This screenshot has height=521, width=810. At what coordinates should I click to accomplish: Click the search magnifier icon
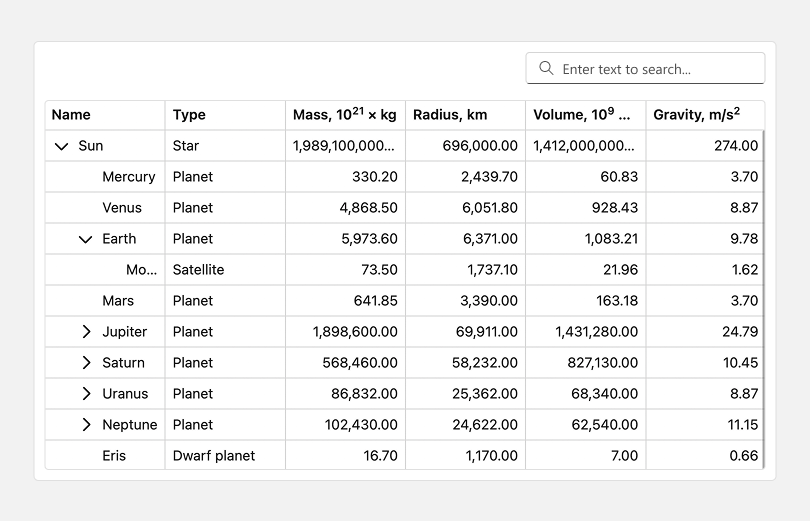(x=546, y=69)
